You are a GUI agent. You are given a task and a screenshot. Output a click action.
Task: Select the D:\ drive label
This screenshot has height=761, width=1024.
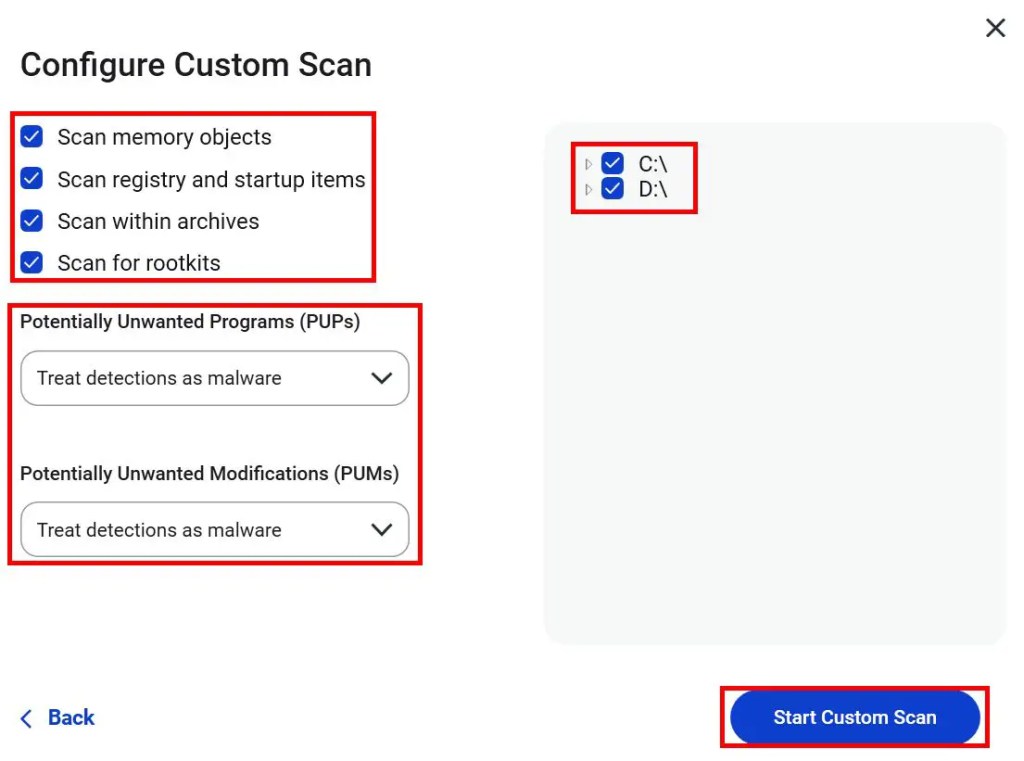652,189
